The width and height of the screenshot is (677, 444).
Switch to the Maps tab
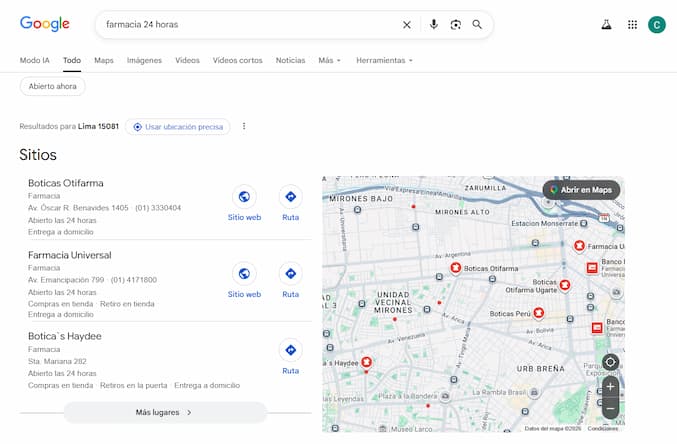point(104,60)
